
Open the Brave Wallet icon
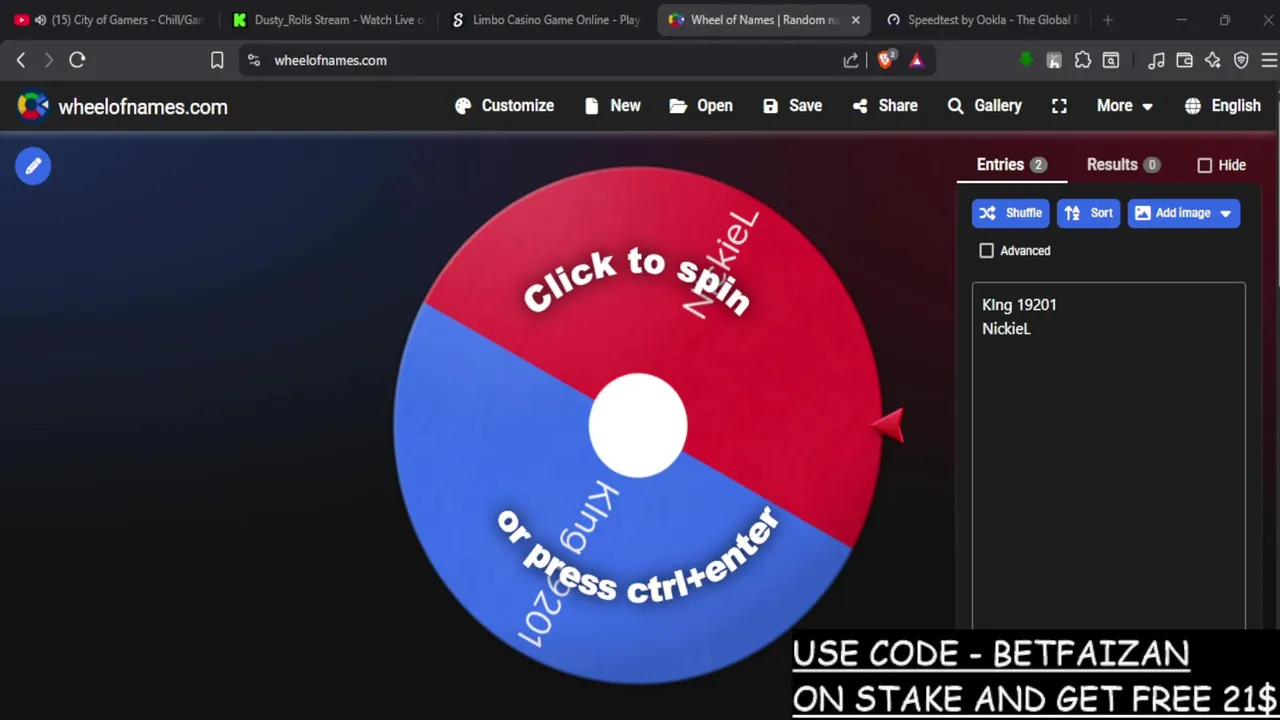1184,60
